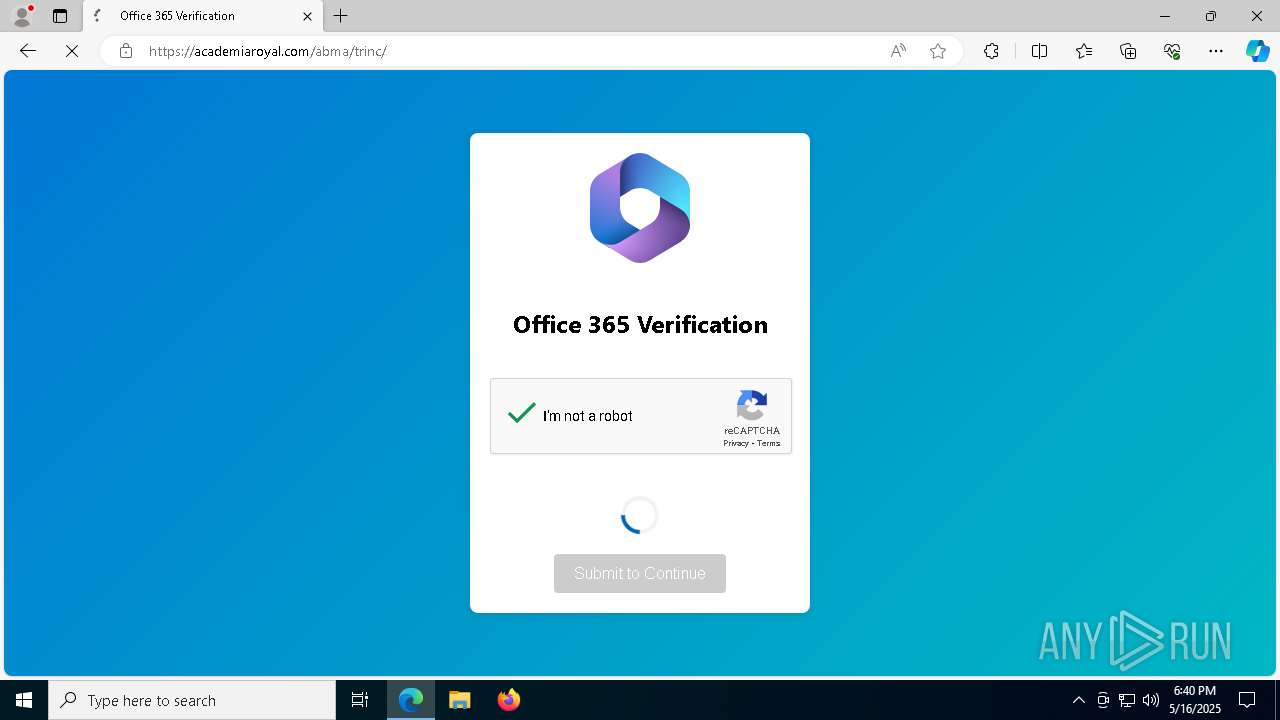Open a new browser tab
This screenshot has width=1280, height=720.
click(341, 16)
